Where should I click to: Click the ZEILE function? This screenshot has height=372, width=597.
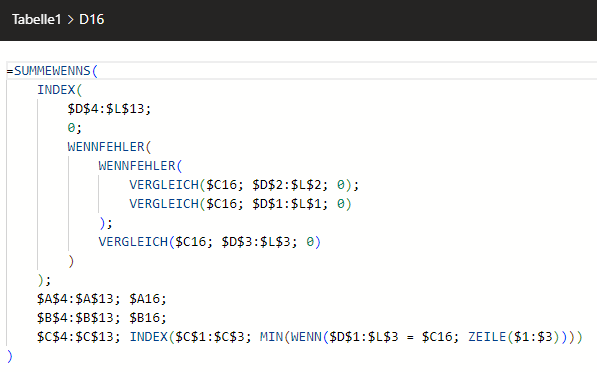(487, 337)
